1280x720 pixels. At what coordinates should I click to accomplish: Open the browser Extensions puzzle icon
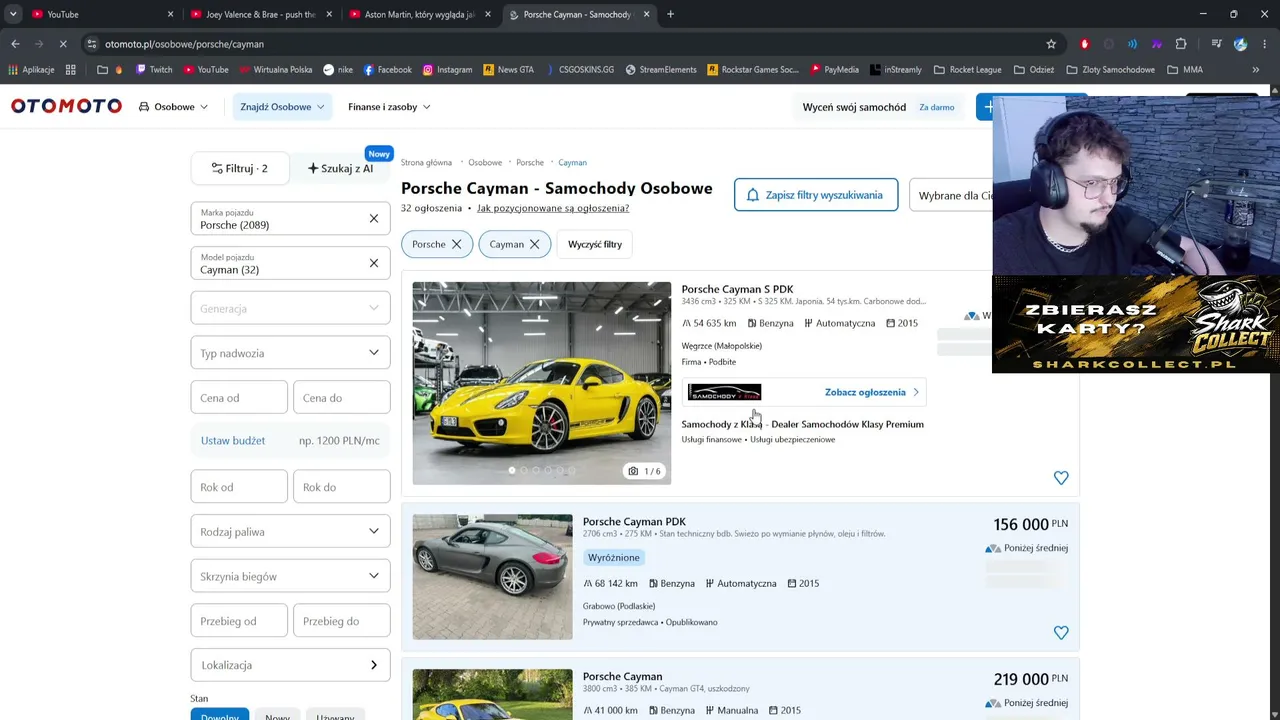[x=1181, y=44]
